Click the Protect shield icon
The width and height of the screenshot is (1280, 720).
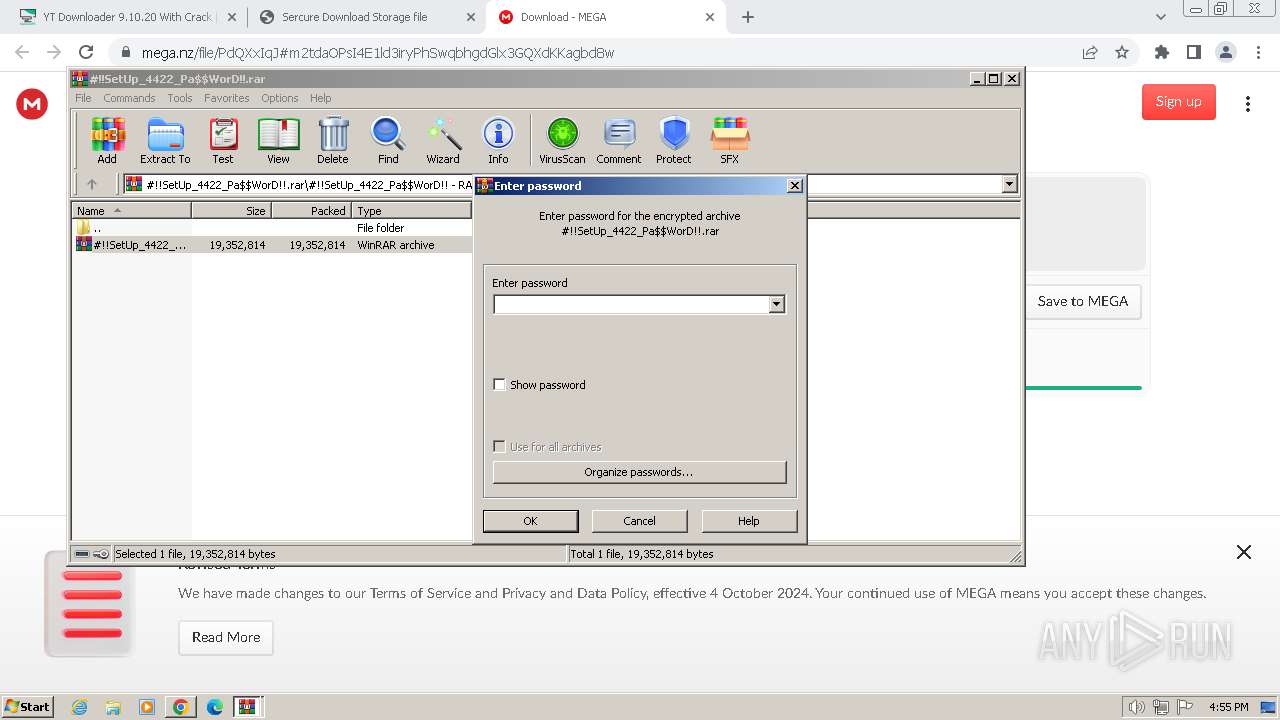click(674, 140)
